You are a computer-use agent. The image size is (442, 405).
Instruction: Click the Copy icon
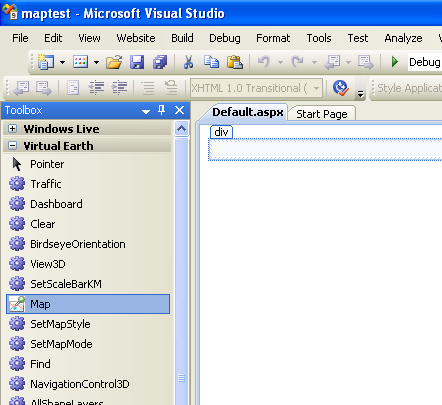coord(211,62)
